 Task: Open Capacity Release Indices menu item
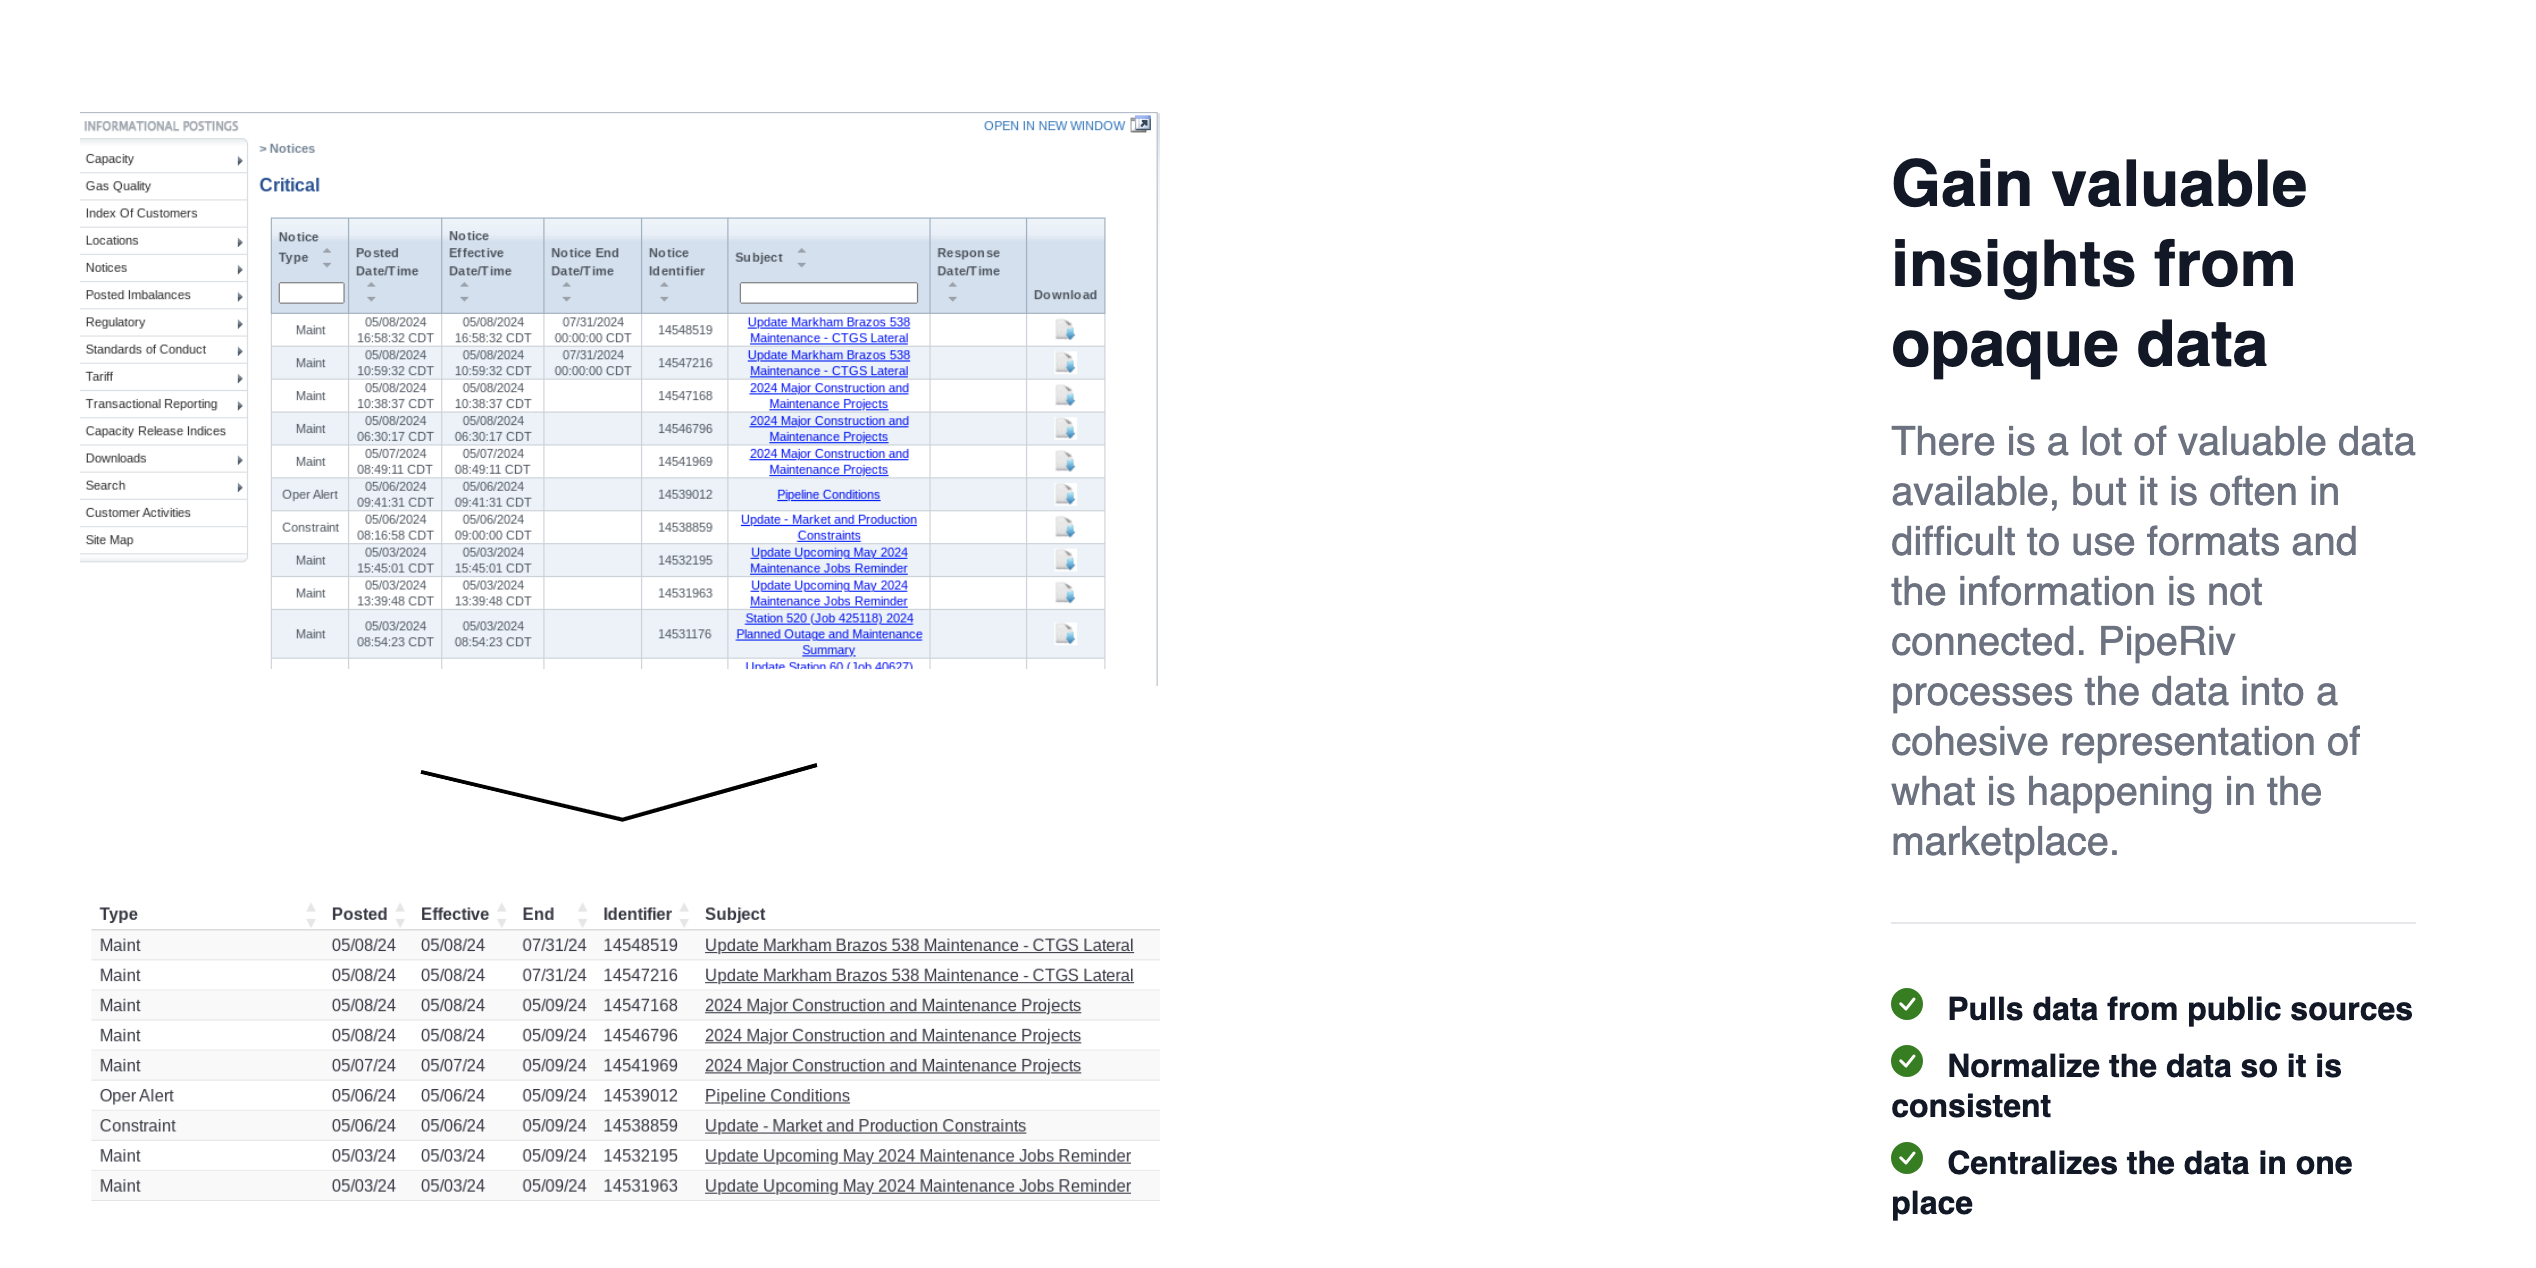(x=155, y=431)
